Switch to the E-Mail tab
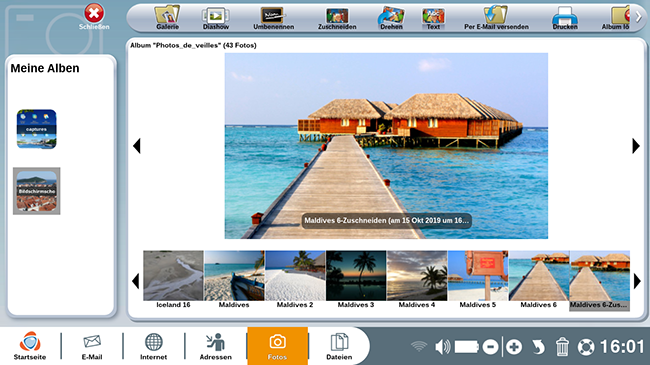 tap(92, 346)
